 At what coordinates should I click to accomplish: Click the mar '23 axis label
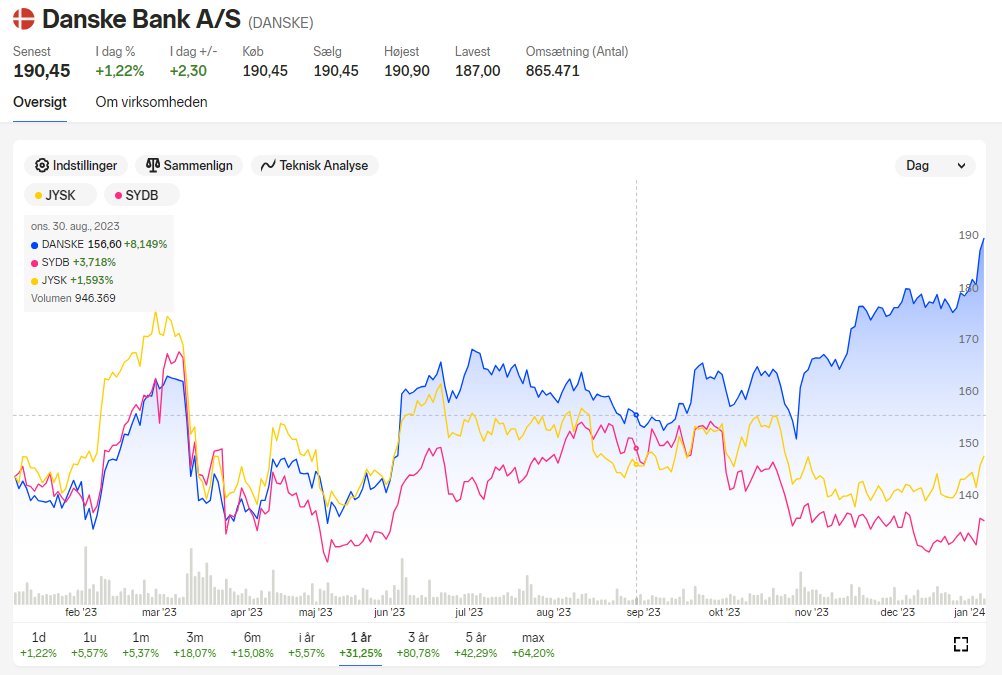point(159,612)
